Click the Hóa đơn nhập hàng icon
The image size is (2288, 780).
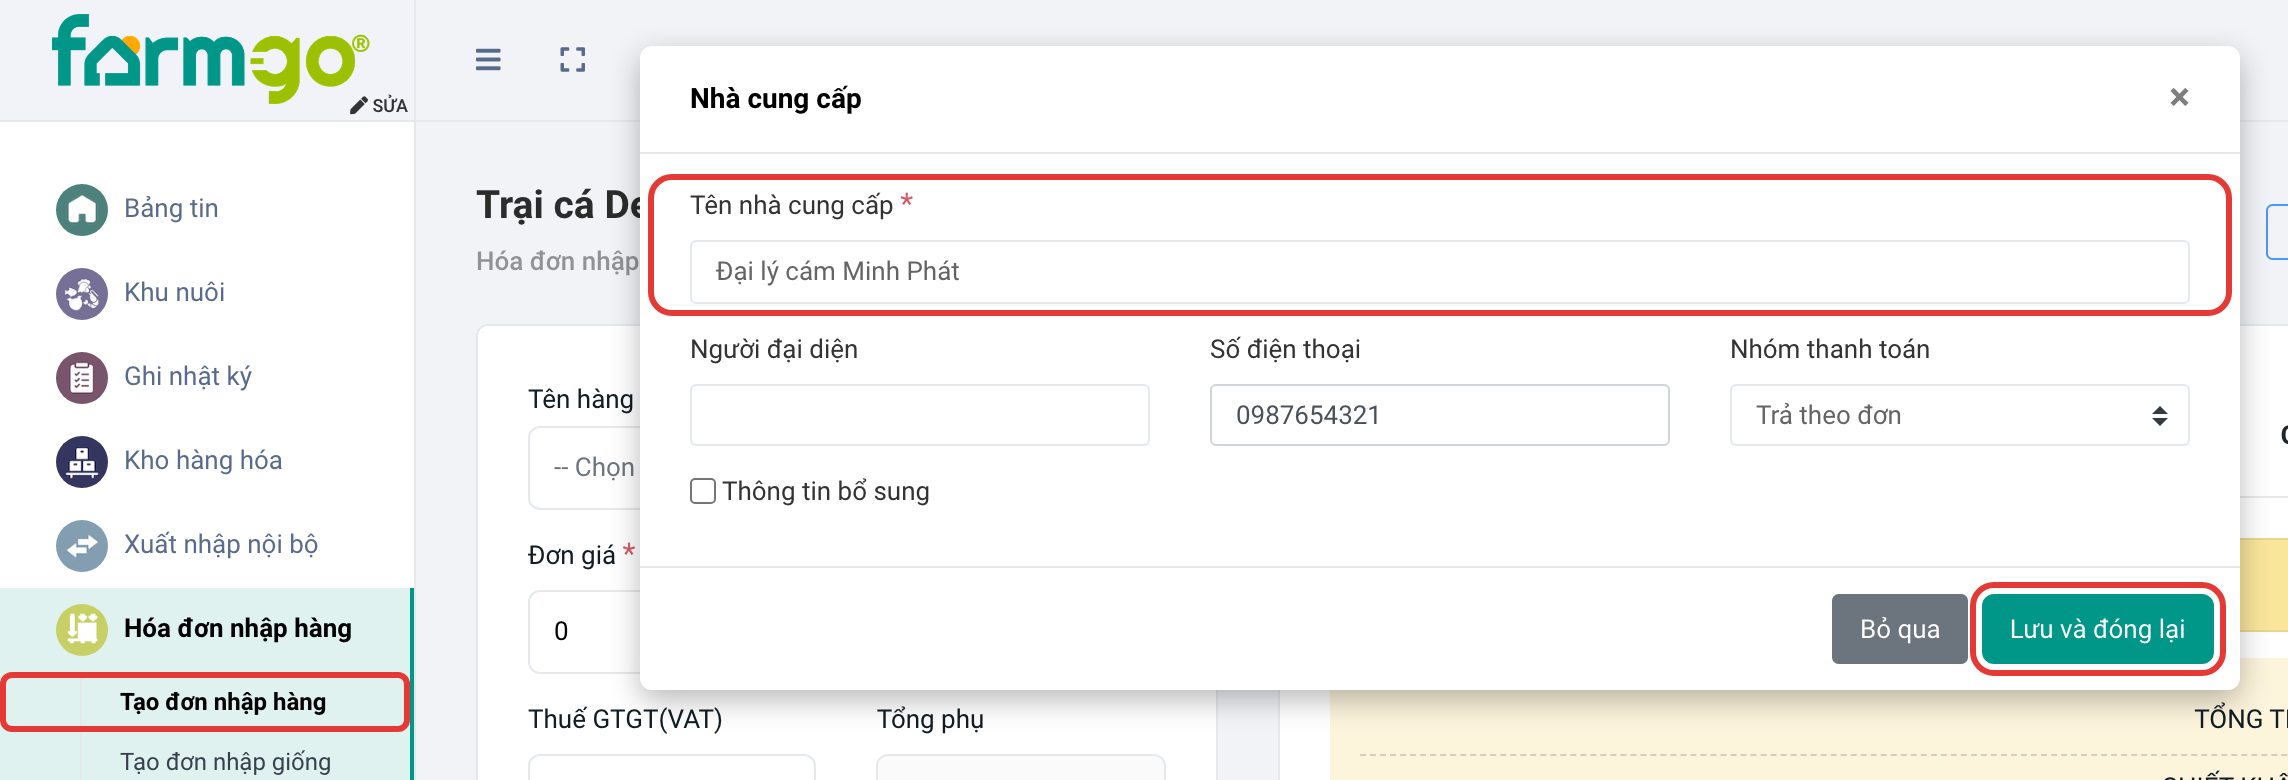point(82,629)
